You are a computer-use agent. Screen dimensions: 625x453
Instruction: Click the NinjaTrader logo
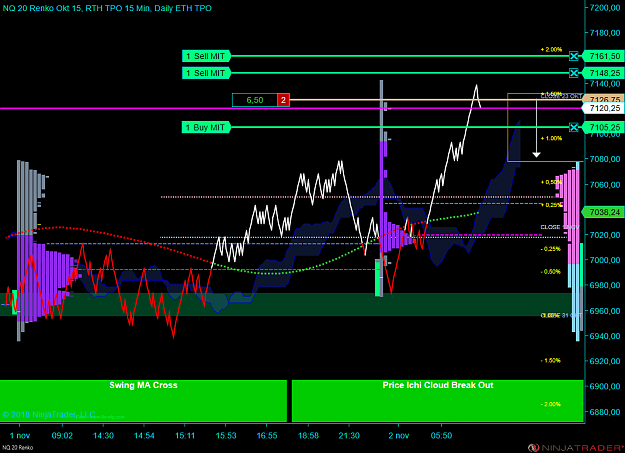click(576, 448)
